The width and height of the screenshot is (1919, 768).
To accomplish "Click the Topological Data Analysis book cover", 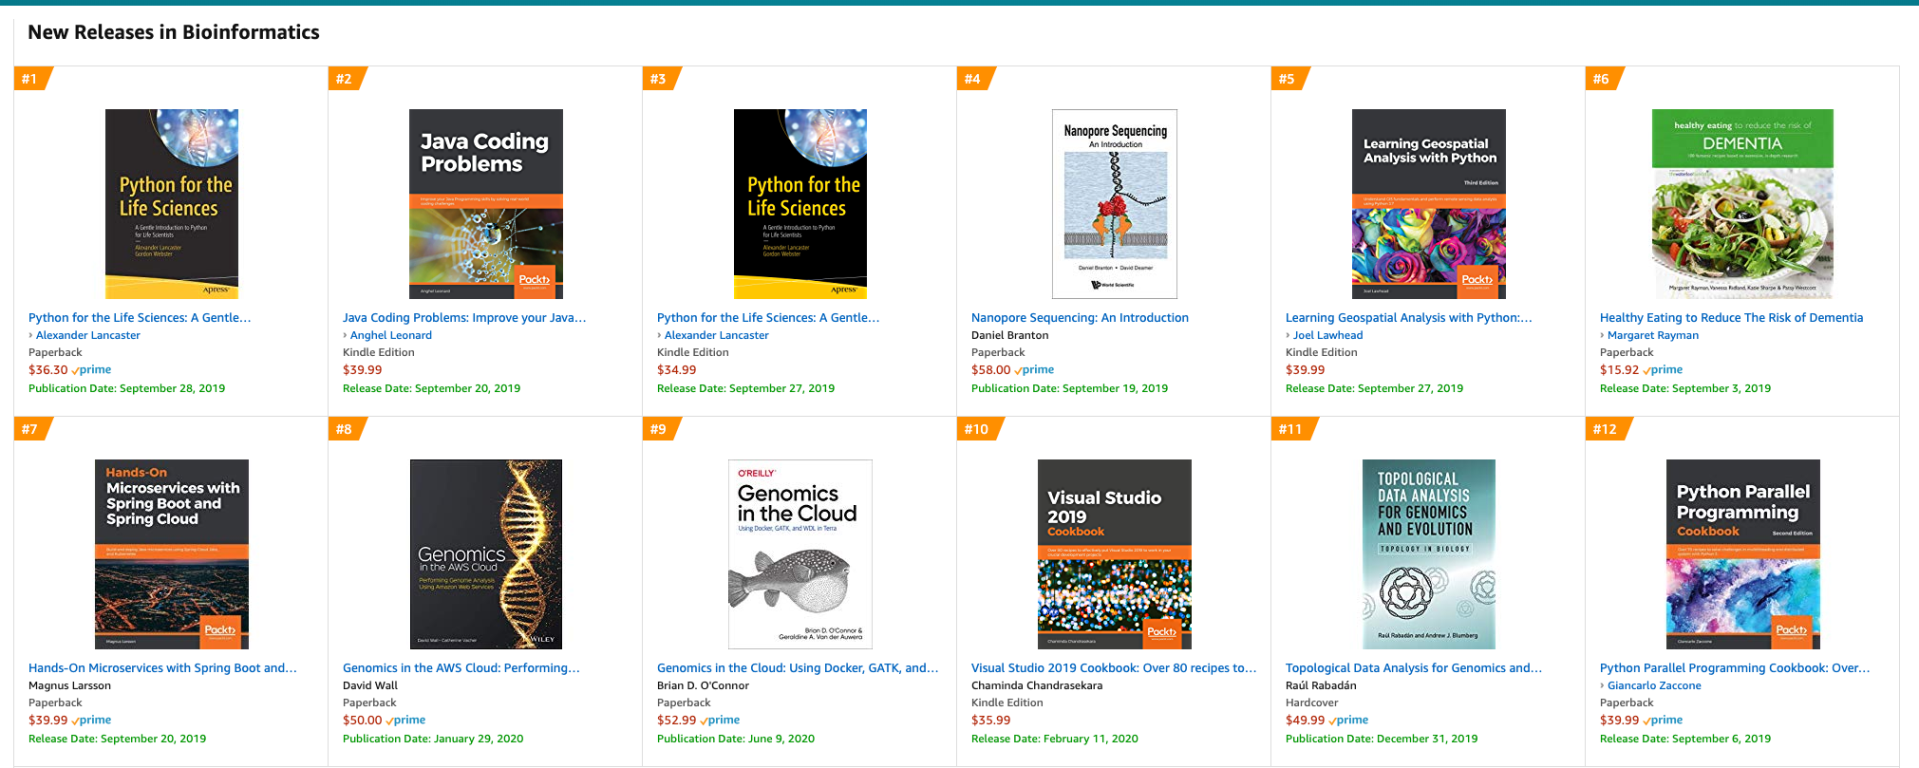I will click(x=1428, y=554).
